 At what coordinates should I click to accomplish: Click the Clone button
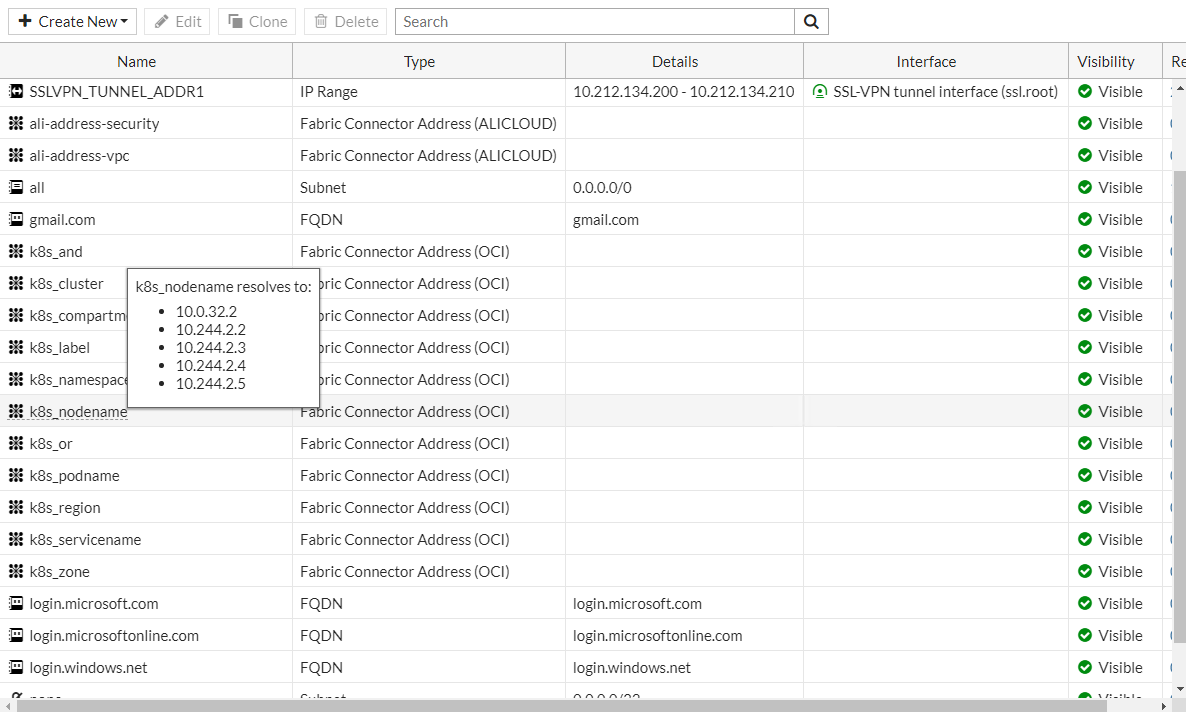point(256,21)
